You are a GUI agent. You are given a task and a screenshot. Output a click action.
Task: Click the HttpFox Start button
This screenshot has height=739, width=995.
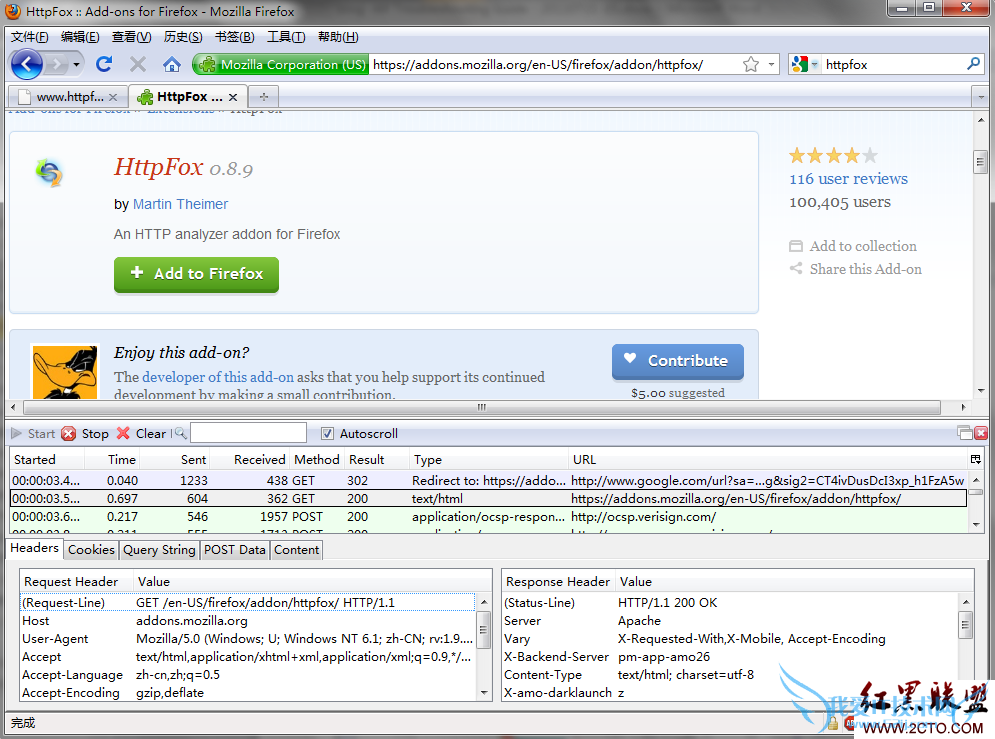[x=34, y=434]
